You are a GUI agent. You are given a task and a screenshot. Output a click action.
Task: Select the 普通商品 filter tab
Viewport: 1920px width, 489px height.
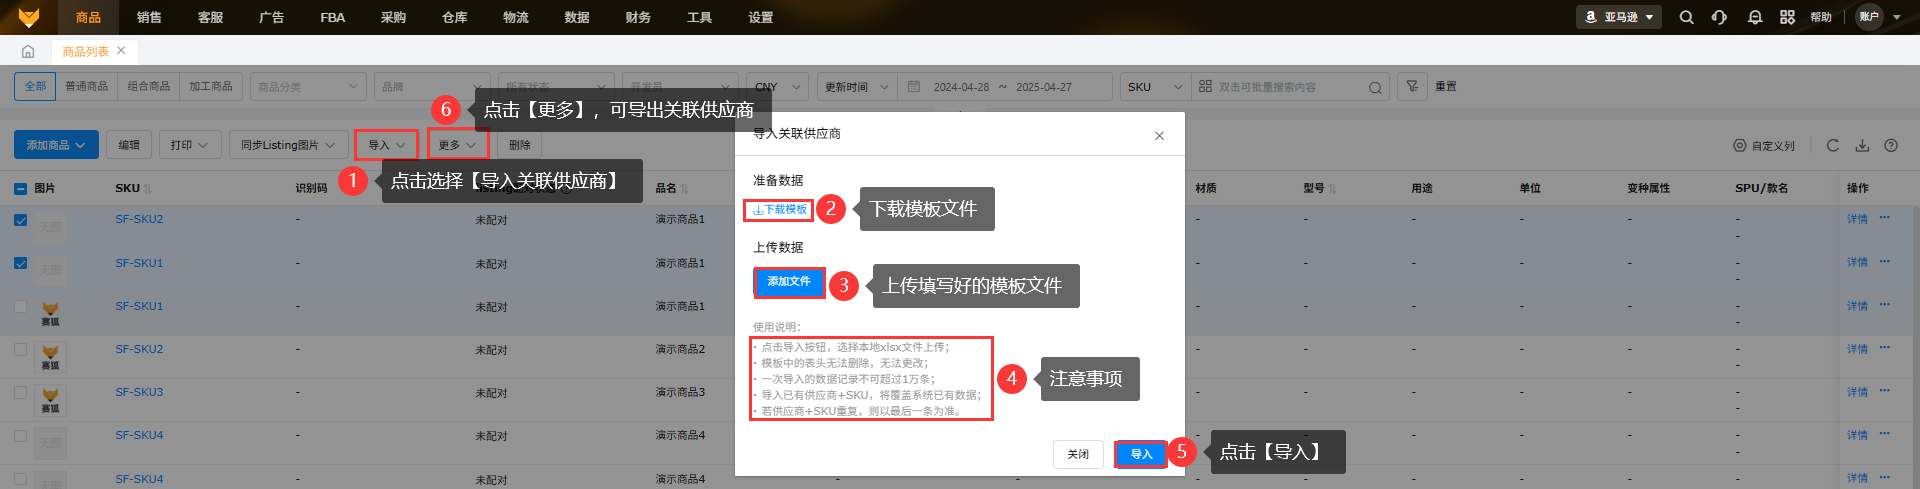pos(87,87)
